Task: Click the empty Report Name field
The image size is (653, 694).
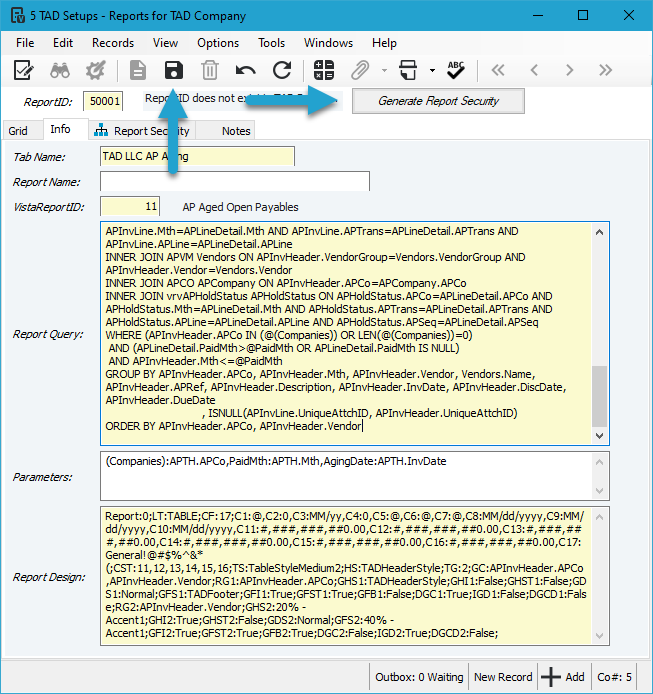Action: 235,181
